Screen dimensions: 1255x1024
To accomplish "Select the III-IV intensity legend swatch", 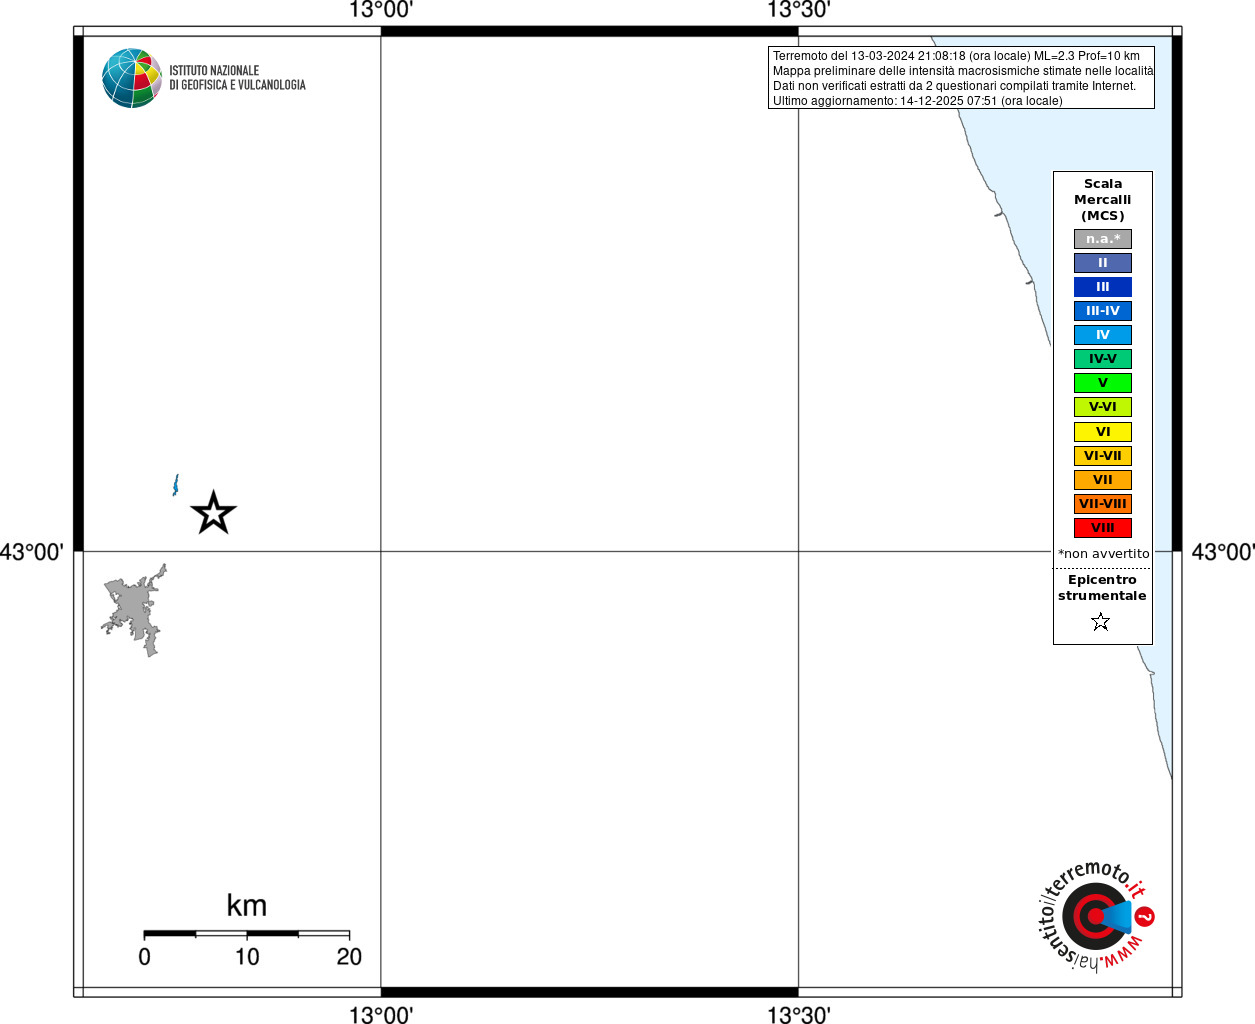I will coord(1103,311).
